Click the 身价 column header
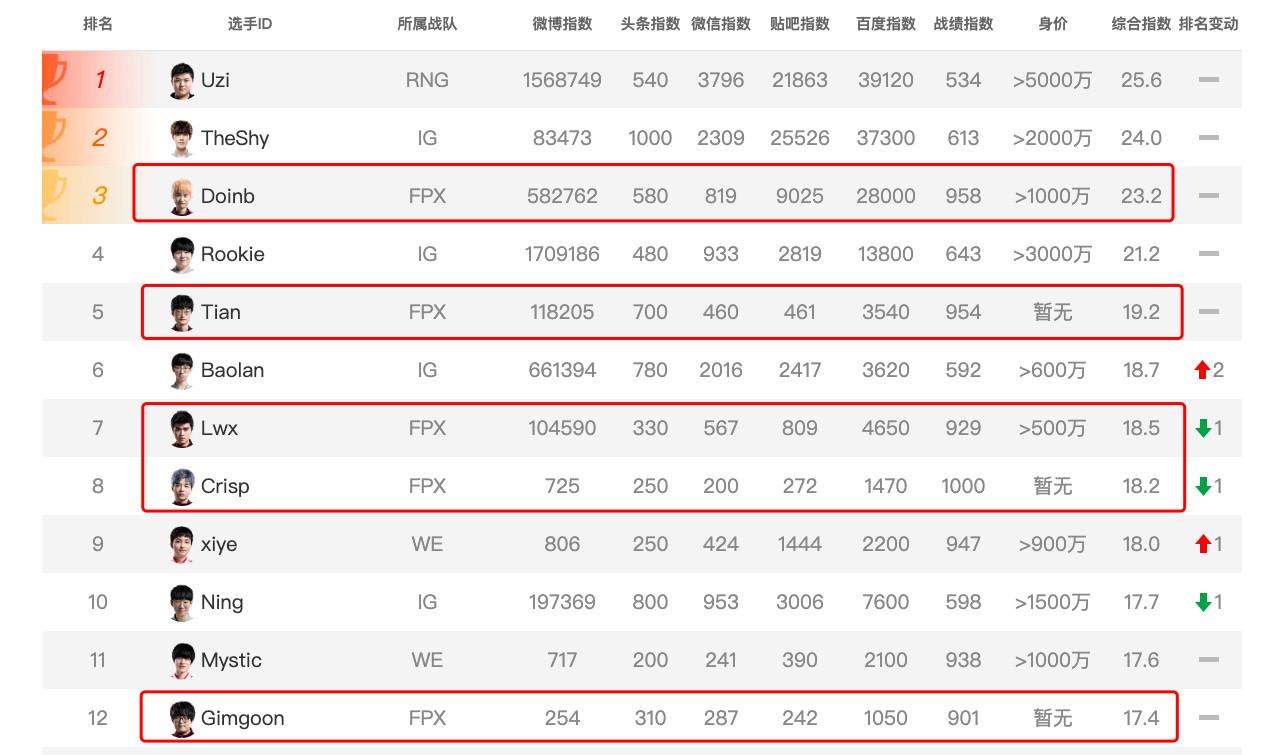 pyautogui.click(x=1053, y=24)
